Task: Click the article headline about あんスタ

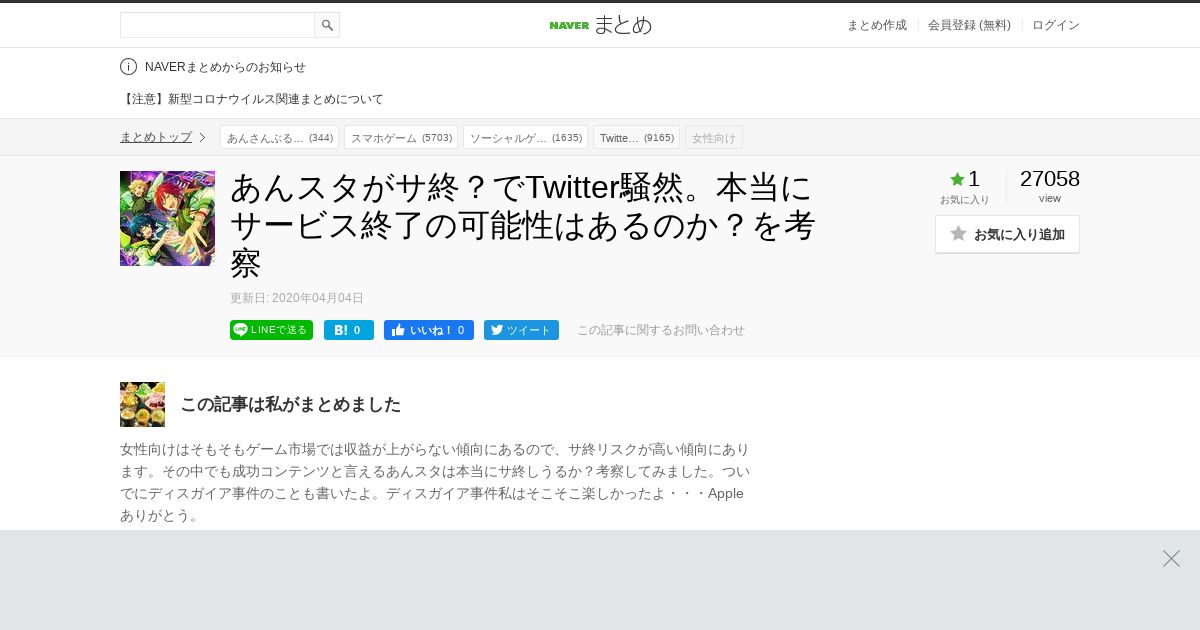Action: pyautogui.click(x=523, y=224)
